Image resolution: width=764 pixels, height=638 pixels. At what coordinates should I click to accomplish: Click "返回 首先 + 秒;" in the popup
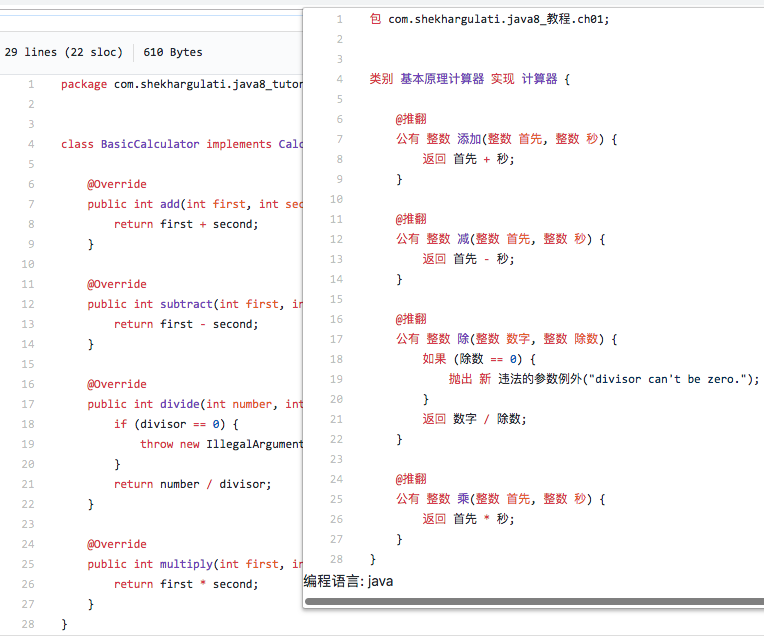tap(468, 159)
